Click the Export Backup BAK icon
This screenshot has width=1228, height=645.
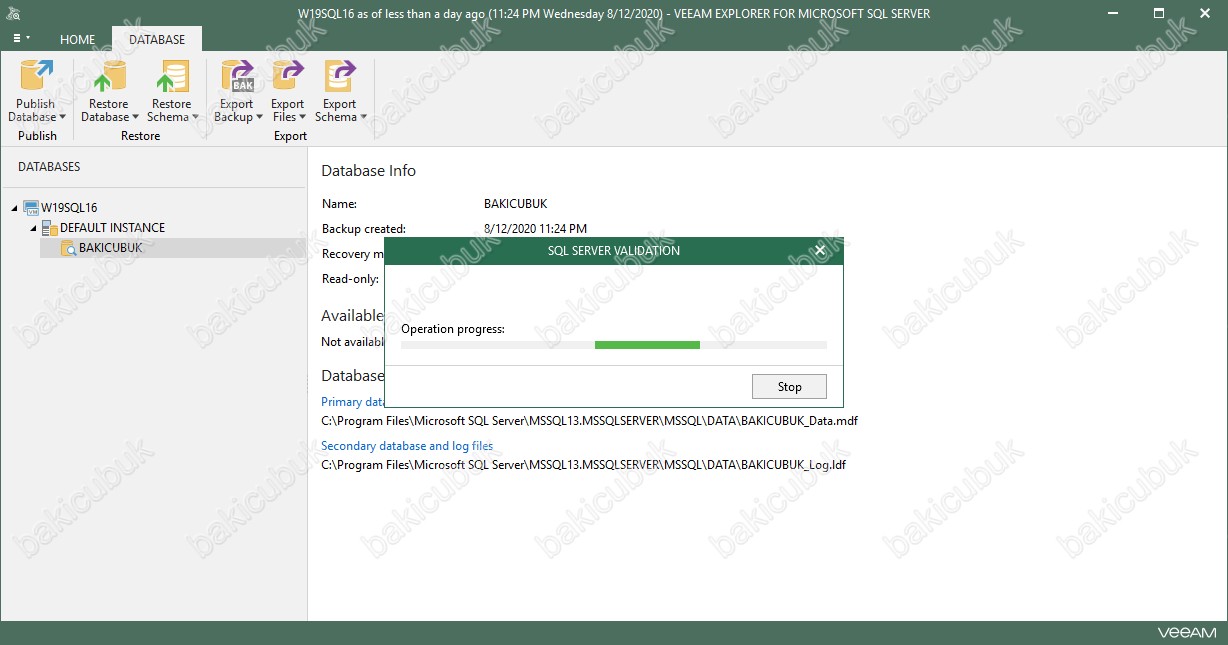click(237, 76)
